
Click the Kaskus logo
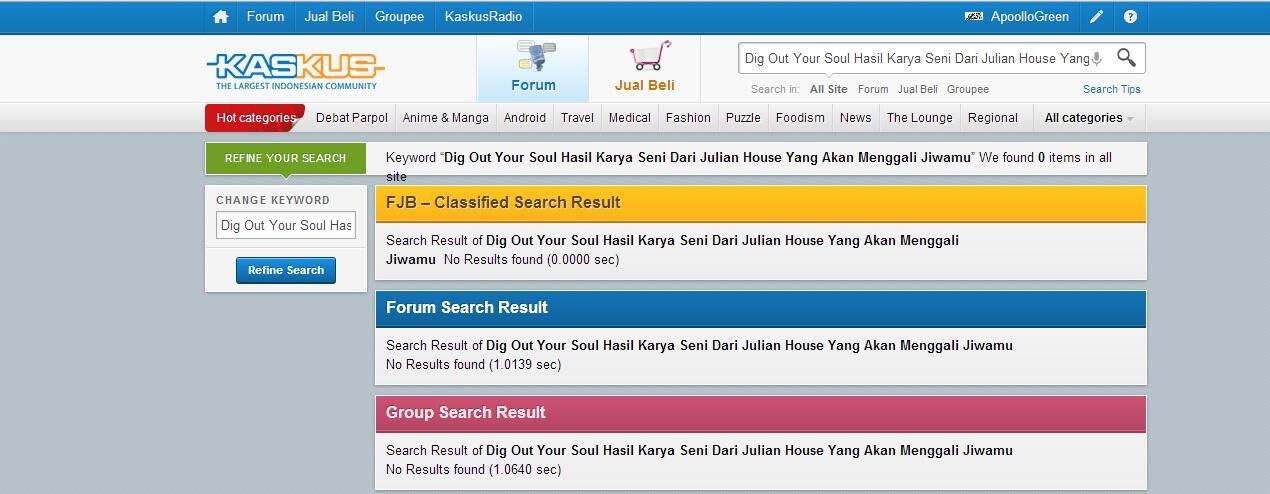(x=295, y=71)
